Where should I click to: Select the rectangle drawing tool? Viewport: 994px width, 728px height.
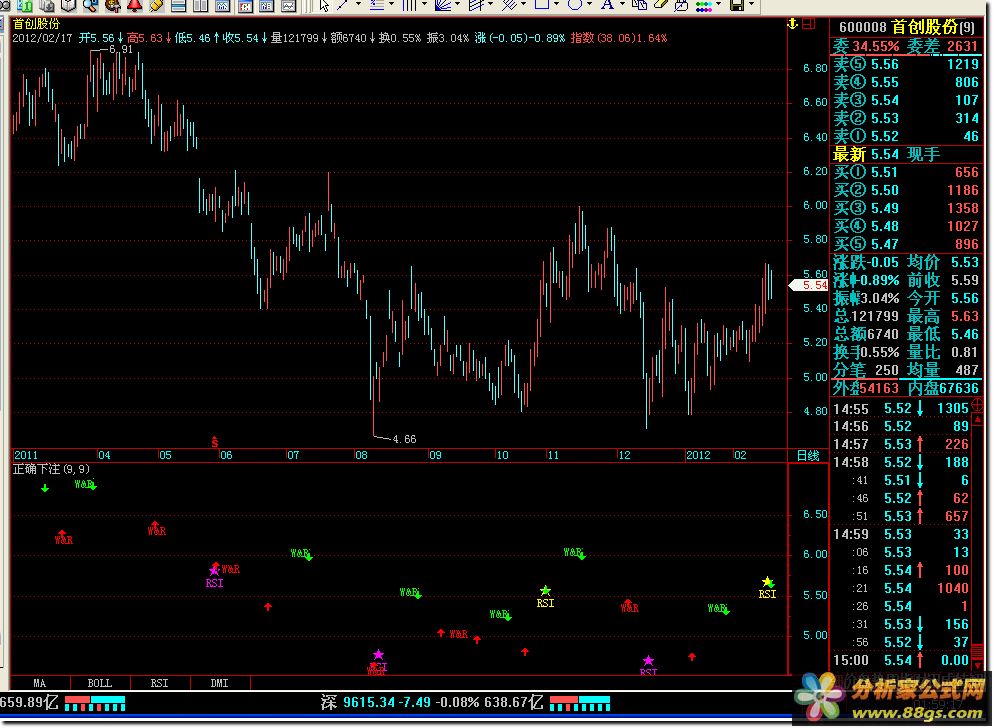(541, 4)
